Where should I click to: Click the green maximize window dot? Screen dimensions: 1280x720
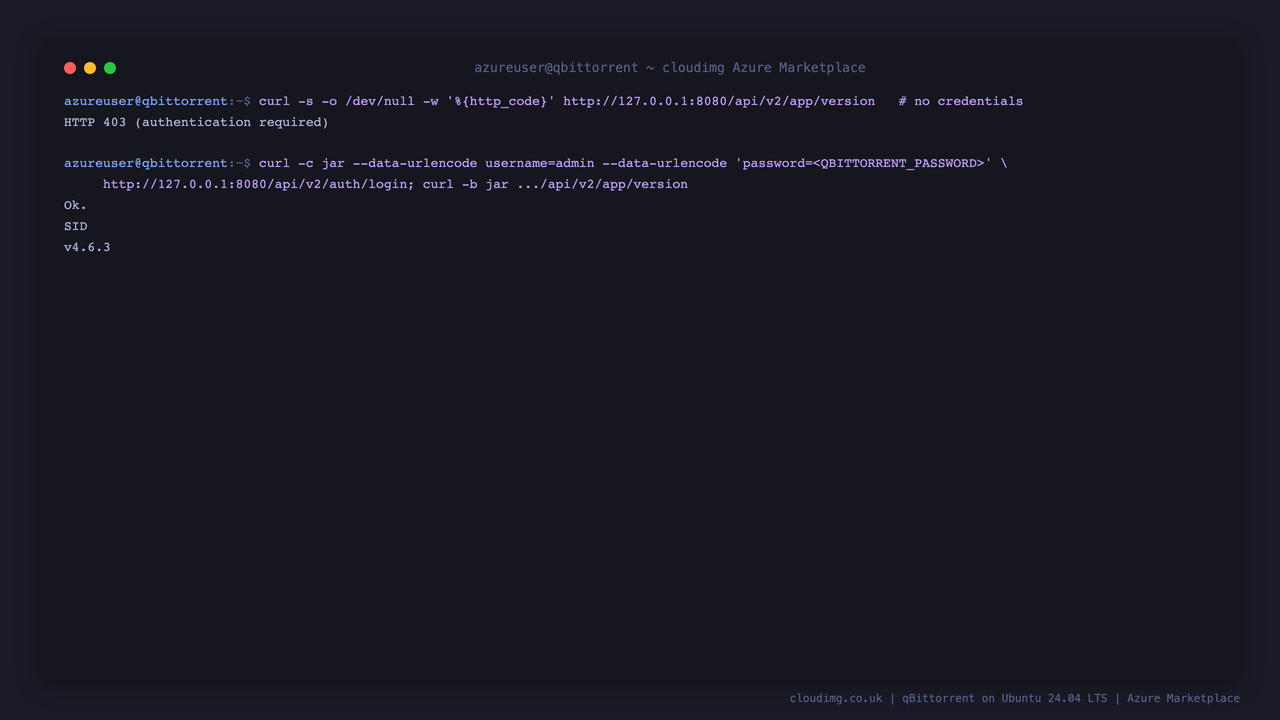click(110, 68)
